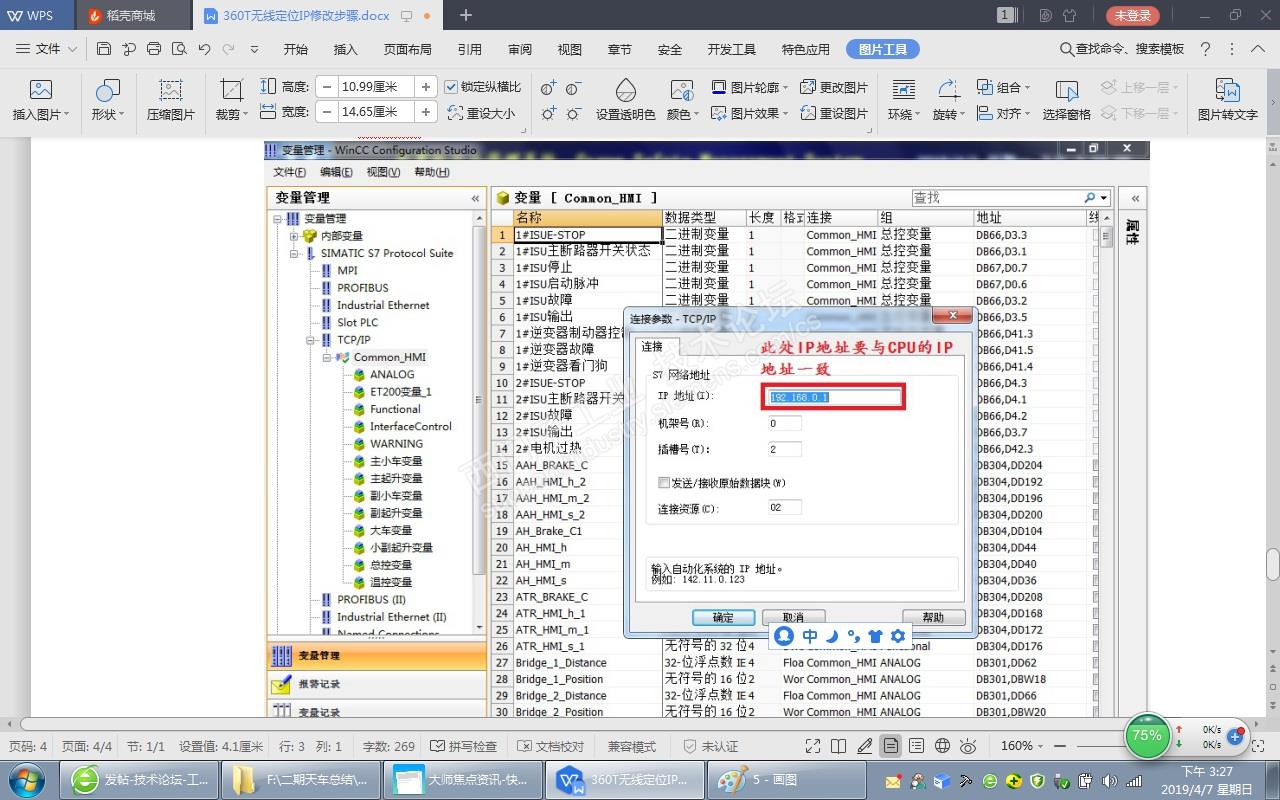Screen dimensions: 1280x800
Task: Toggle Chinese/English mode on the input bar
Action: click(810, 636)
